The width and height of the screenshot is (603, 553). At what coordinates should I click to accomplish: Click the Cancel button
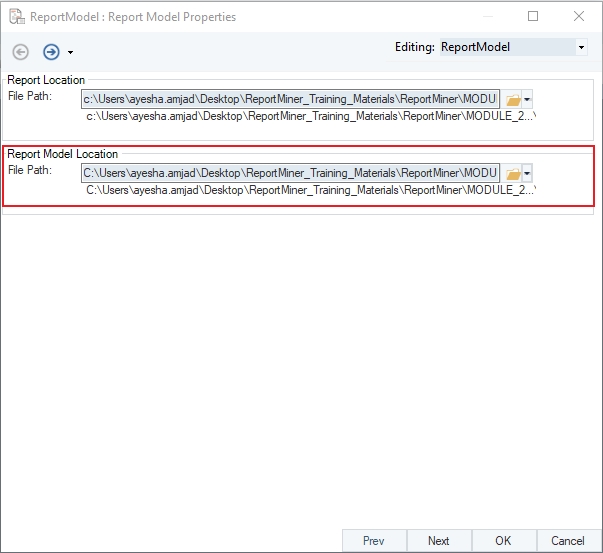[x=568, y=541]
